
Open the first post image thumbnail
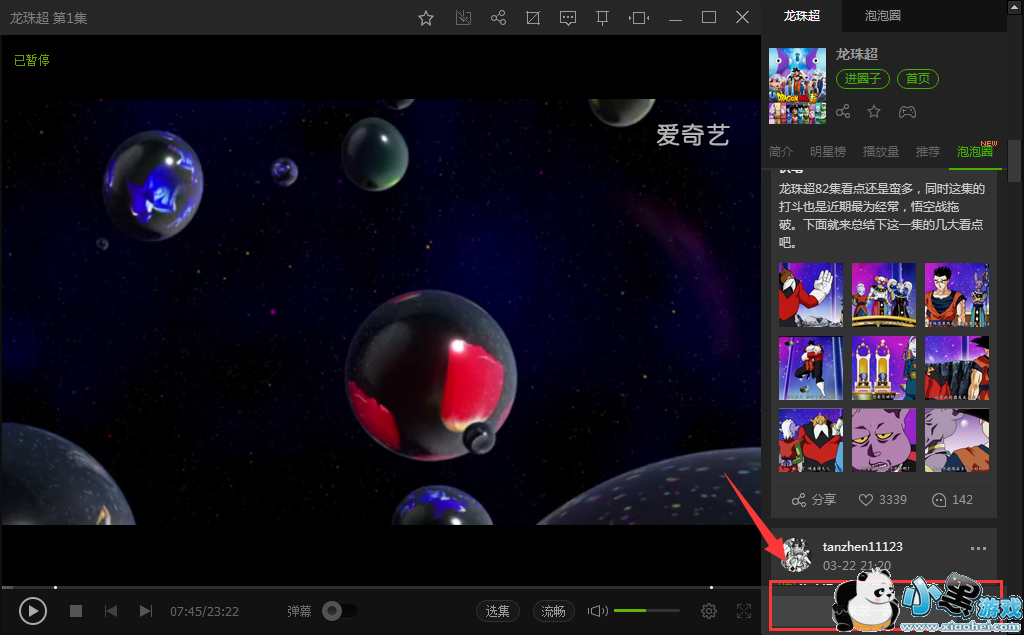tap(811, 295)
